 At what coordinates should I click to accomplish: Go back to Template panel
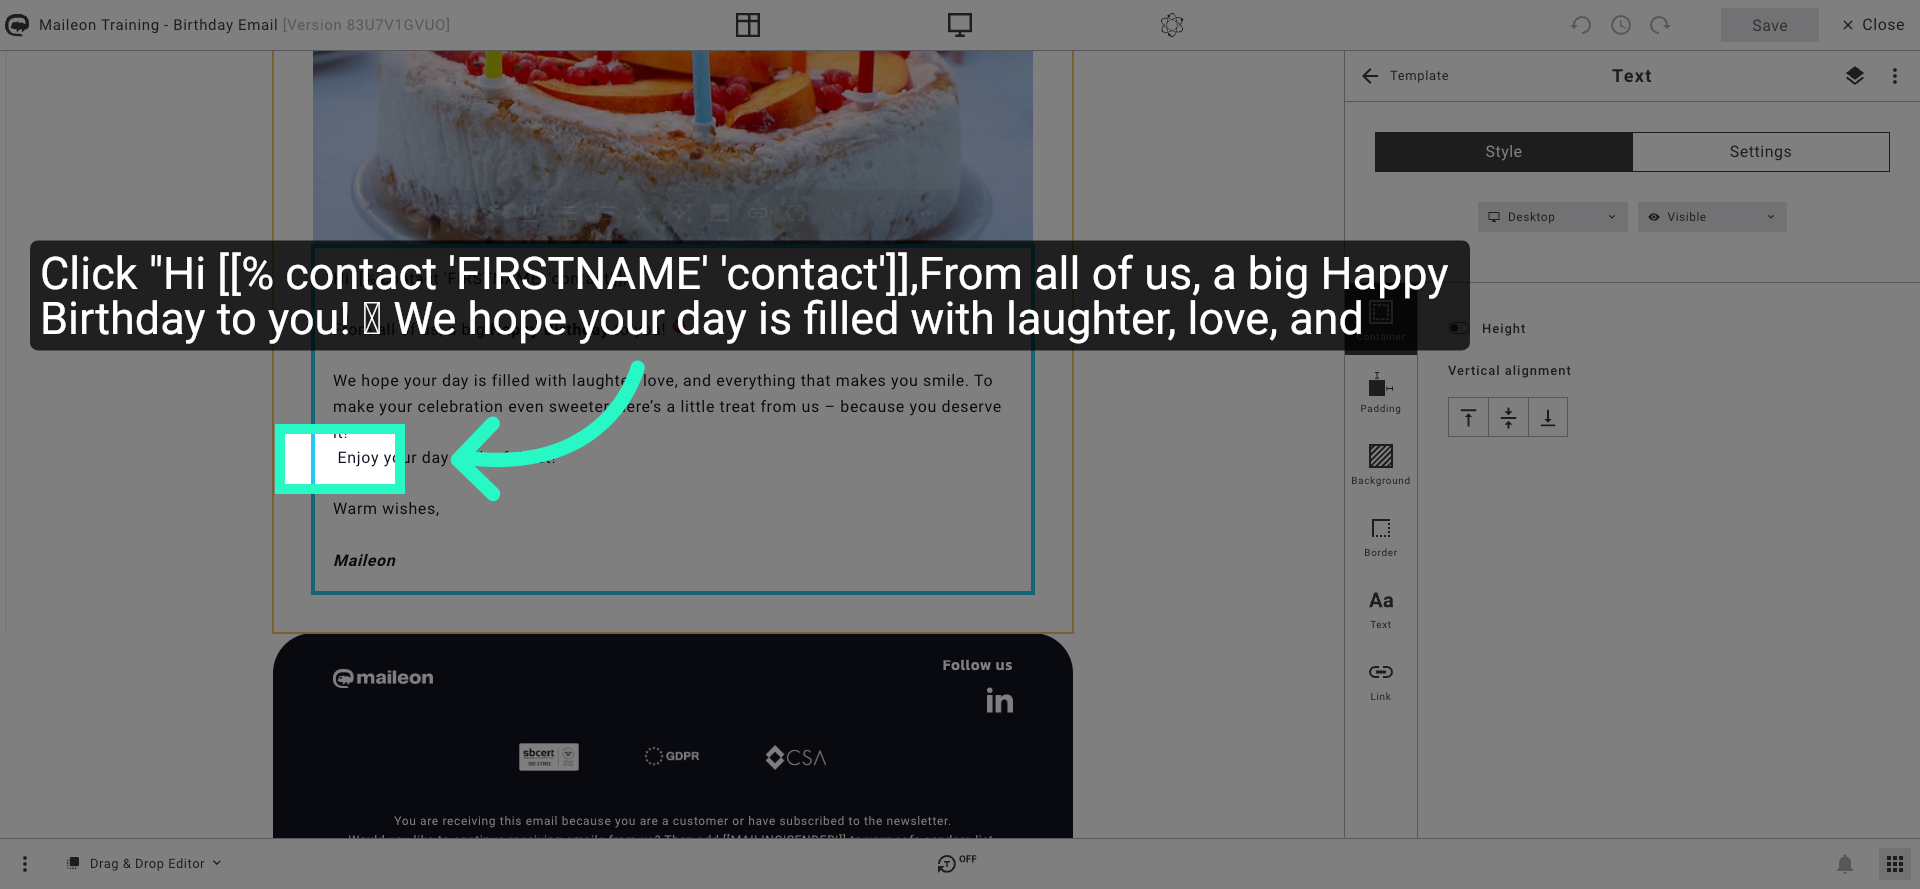(1405, 76)
